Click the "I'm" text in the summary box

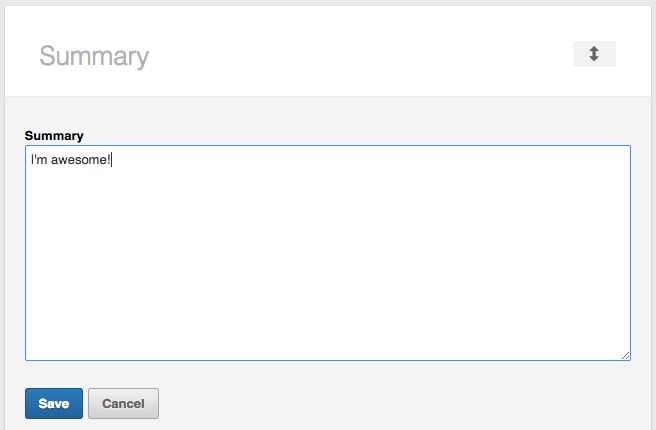click(x=39, y=160)
